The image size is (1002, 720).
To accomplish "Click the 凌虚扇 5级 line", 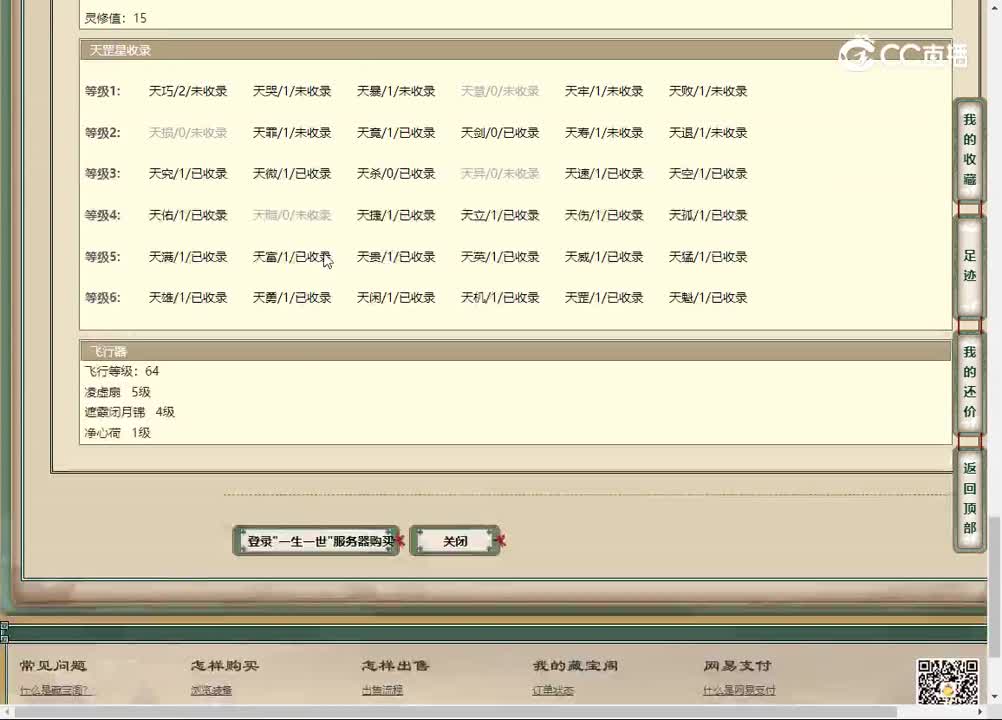I will 118,392.
